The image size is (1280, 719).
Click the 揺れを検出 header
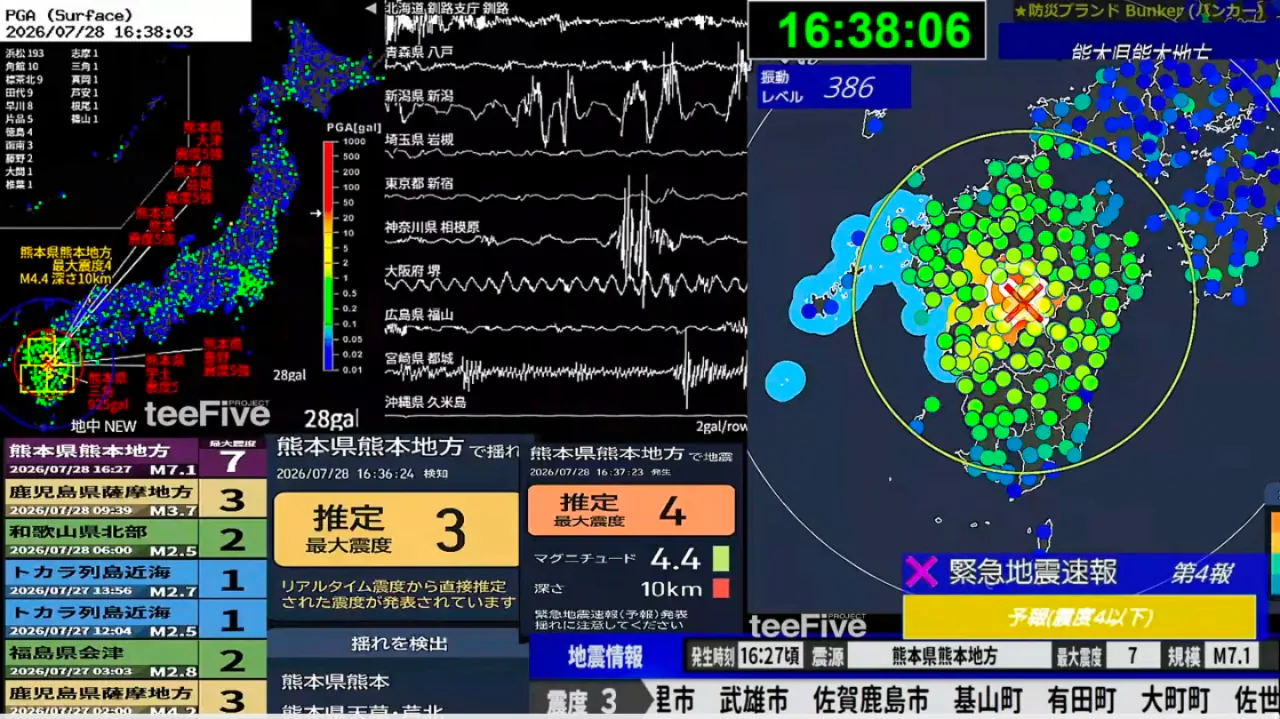click(399, 643)
